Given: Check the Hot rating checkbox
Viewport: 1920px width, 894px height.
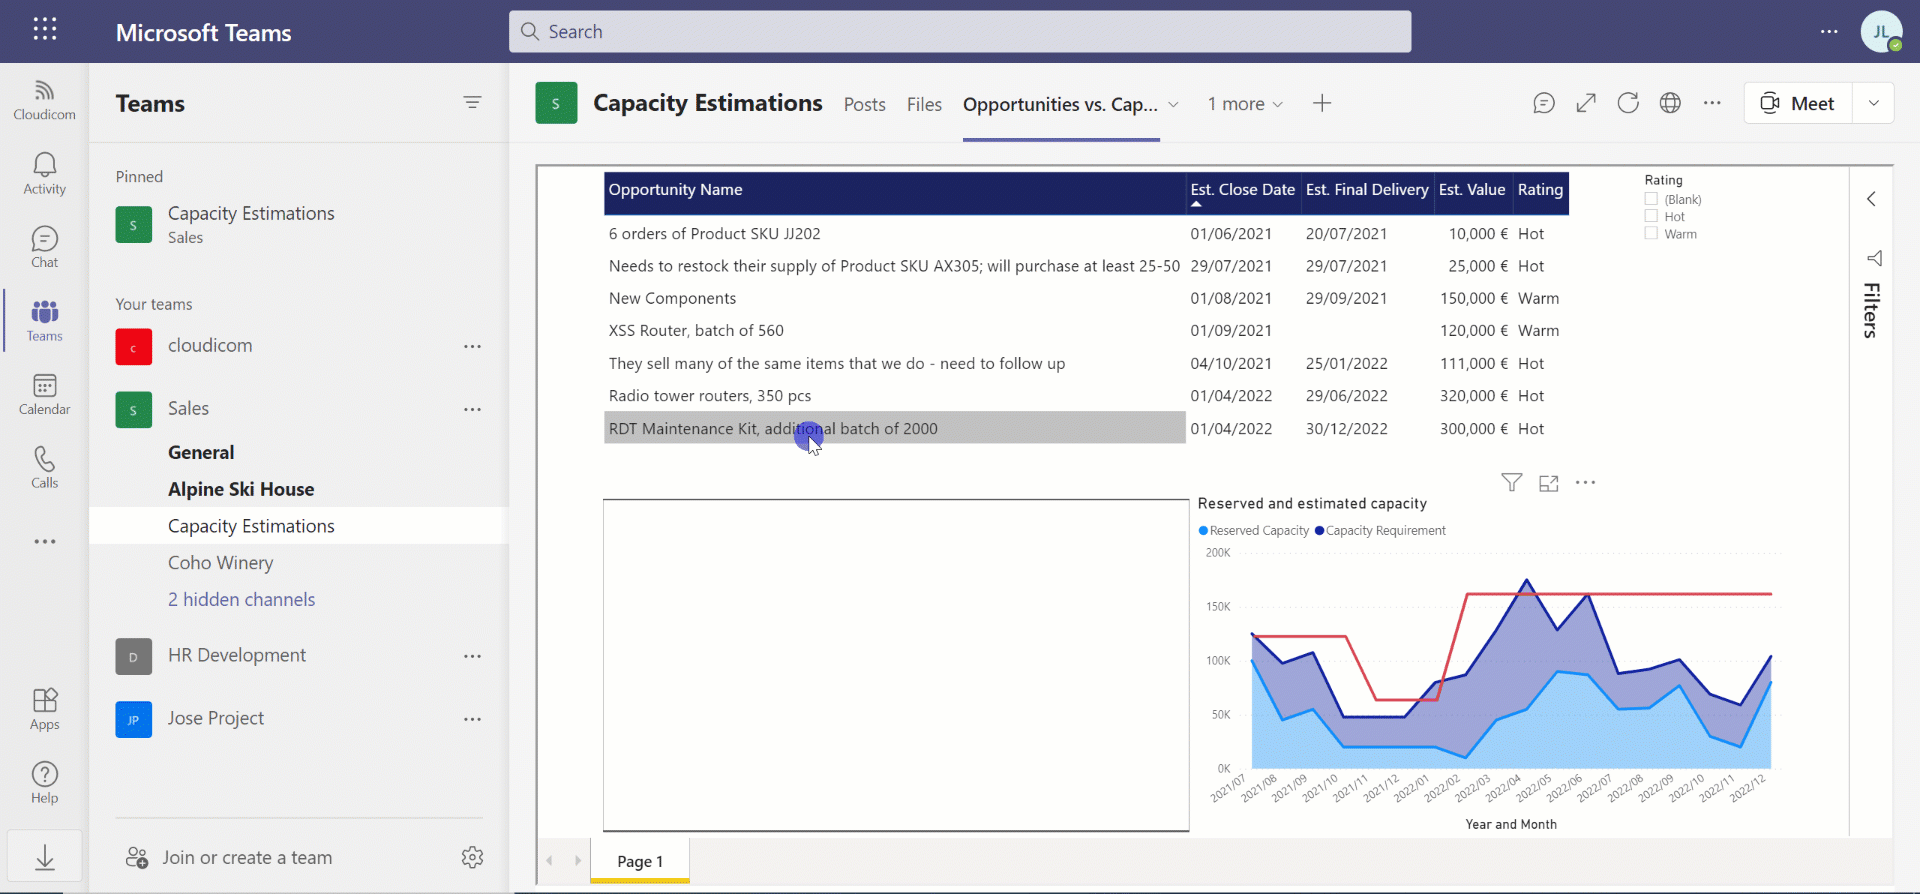Looking at the screenshot, I should pos(1651,216).
